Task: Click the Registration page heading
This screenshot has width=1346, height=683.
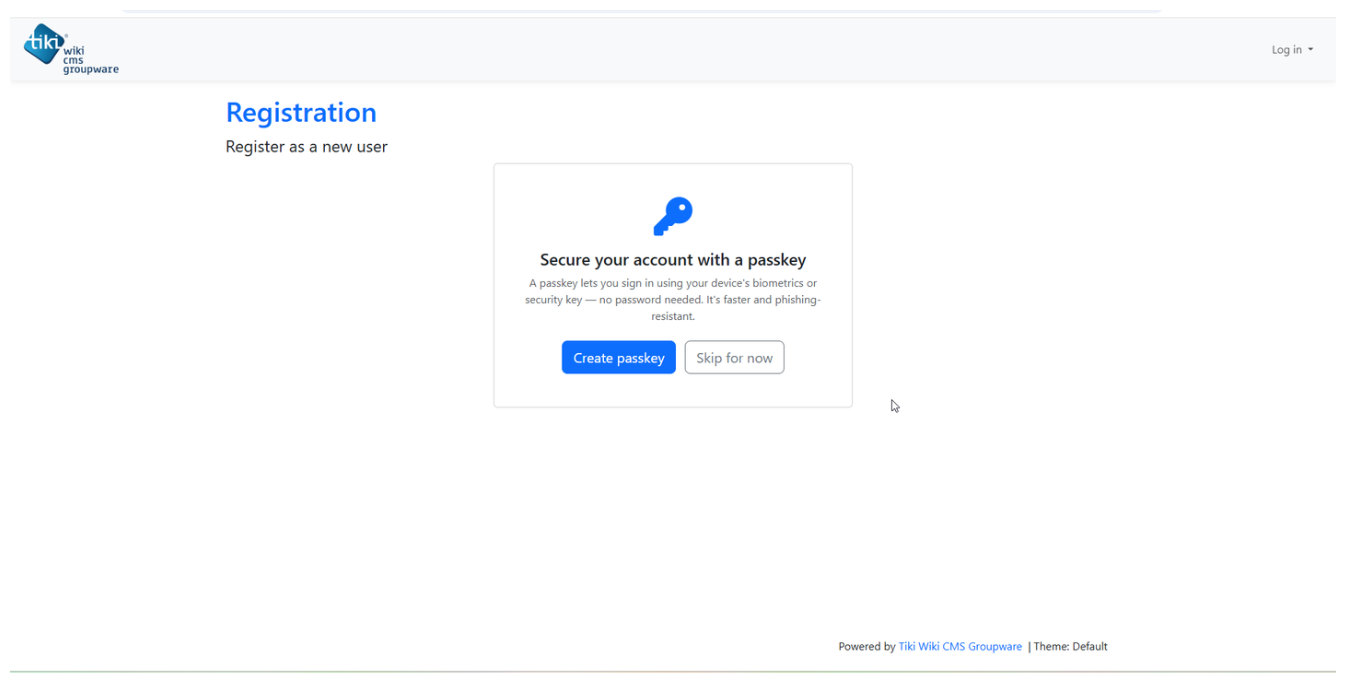Action: [301, 112]
